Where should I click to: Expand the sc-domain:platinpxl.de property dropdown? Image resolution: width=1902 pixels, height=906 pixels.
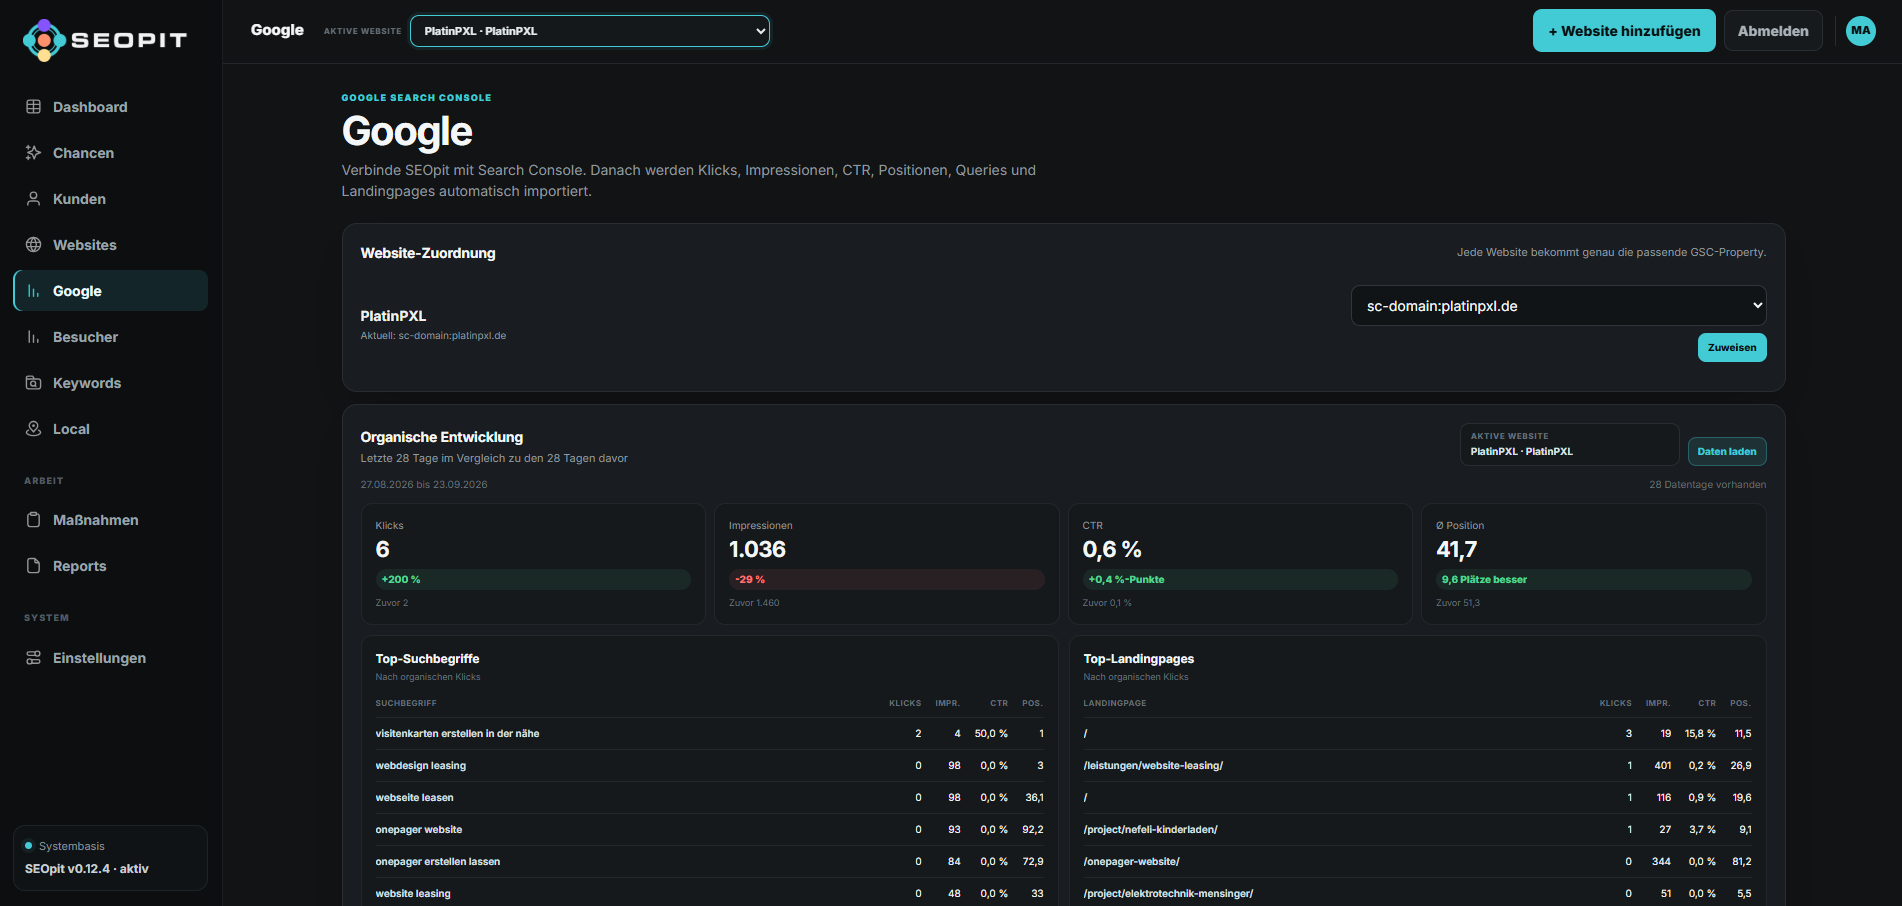(1558, 306)
